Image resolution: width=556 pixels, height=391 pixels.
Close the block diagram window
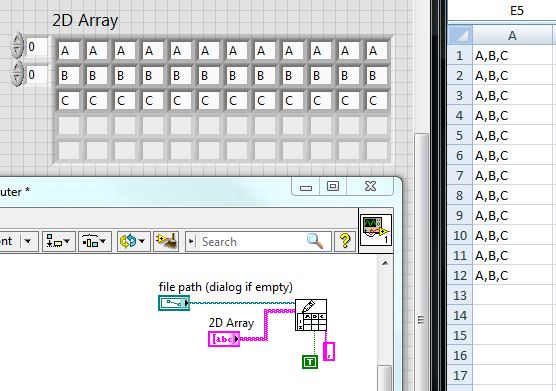pos(370,186)
